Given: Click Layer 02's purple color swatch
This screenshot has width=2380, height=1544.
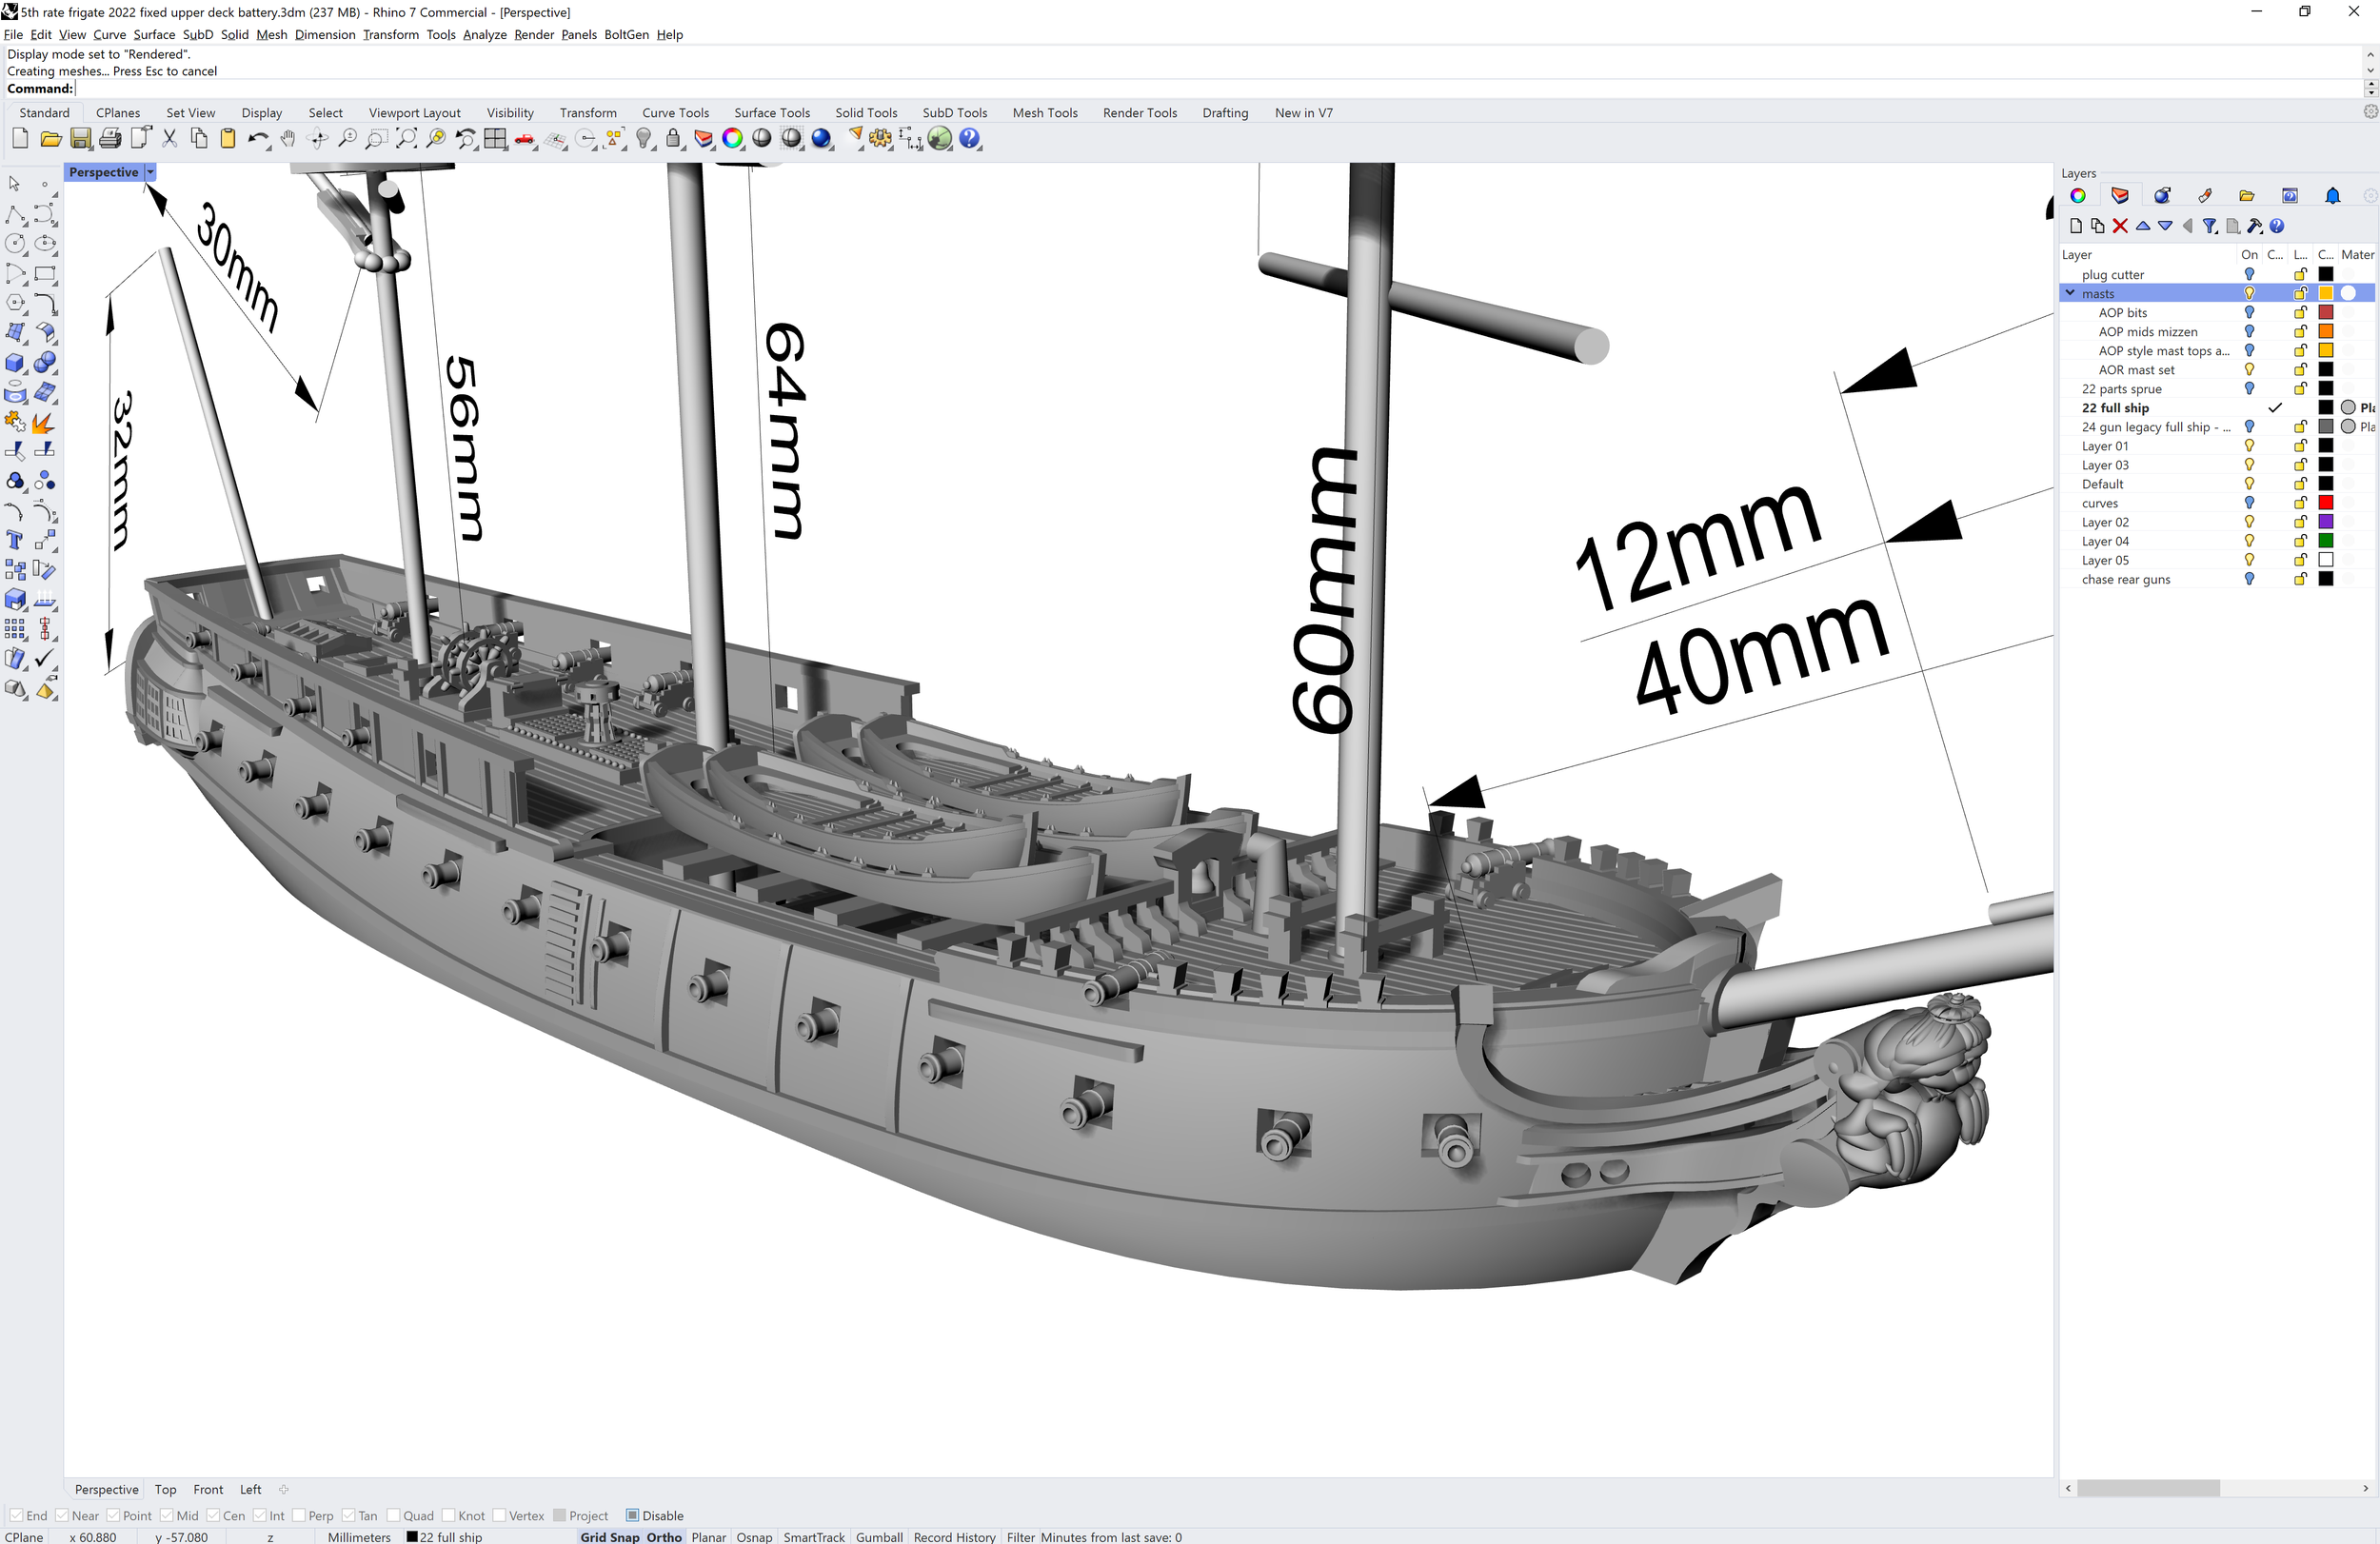Looking at the screenshot, I should tap(2327, 521).
